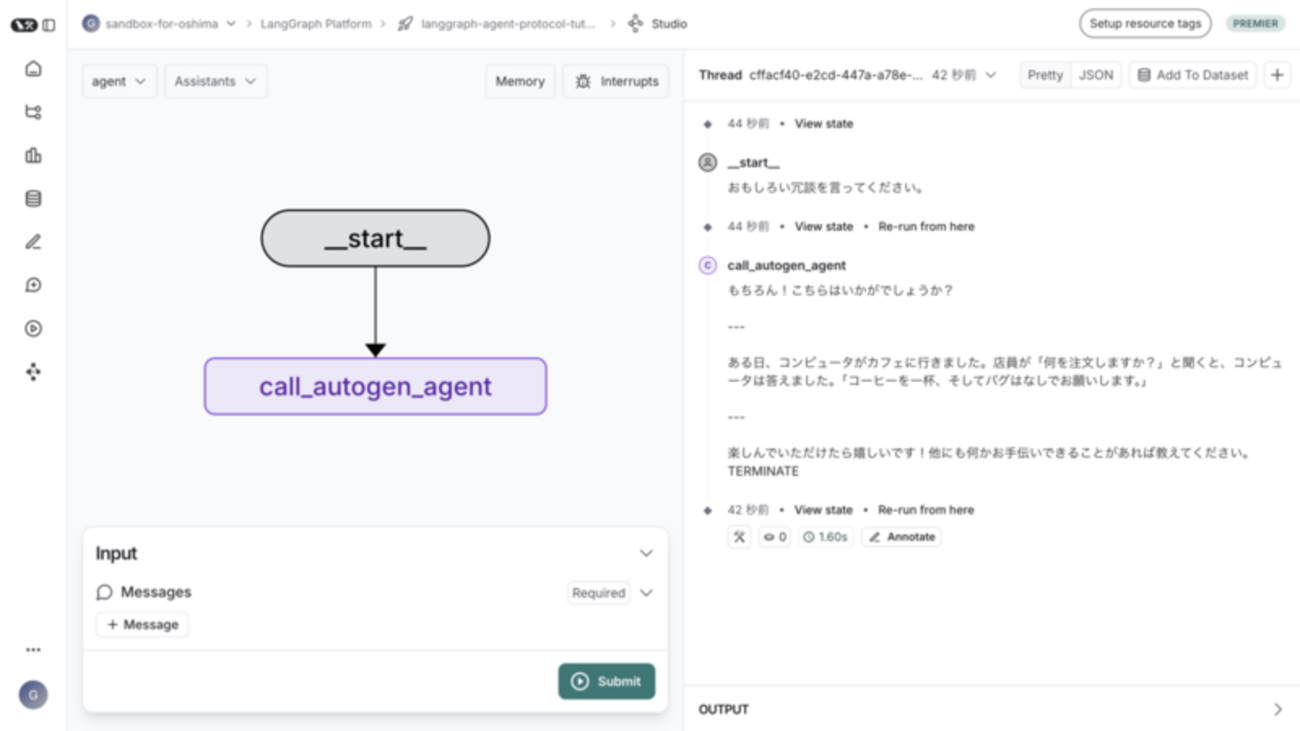Open the deployments graph sidebar icon
The height and width of the screenshot is (731, 1300).
[x=33, y=372]
